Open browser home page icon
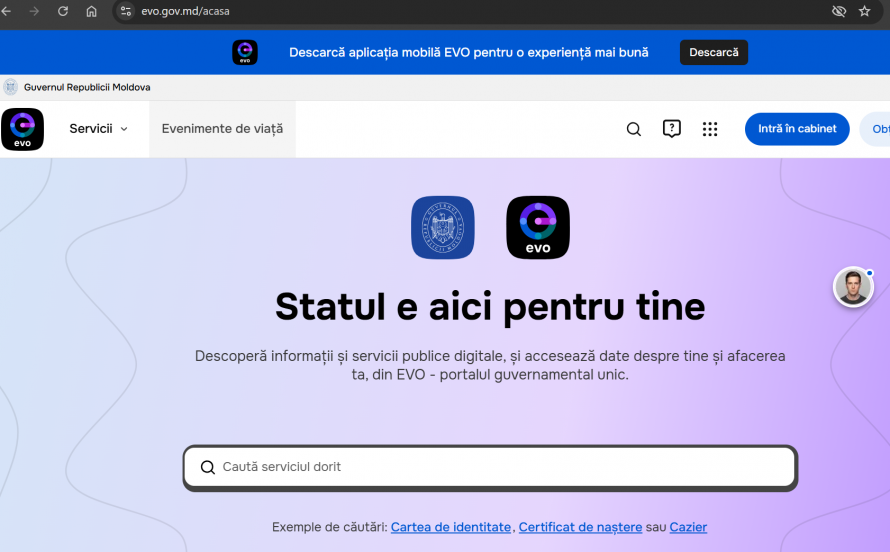The height and width of the screenshot is (552, 890). coord(91,11)
